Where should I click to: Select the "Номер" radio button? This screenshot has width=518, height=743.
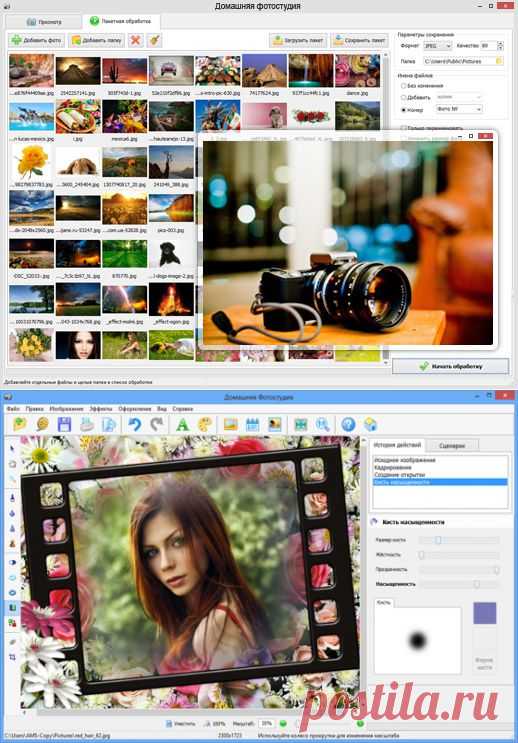[x=404, y=109]
